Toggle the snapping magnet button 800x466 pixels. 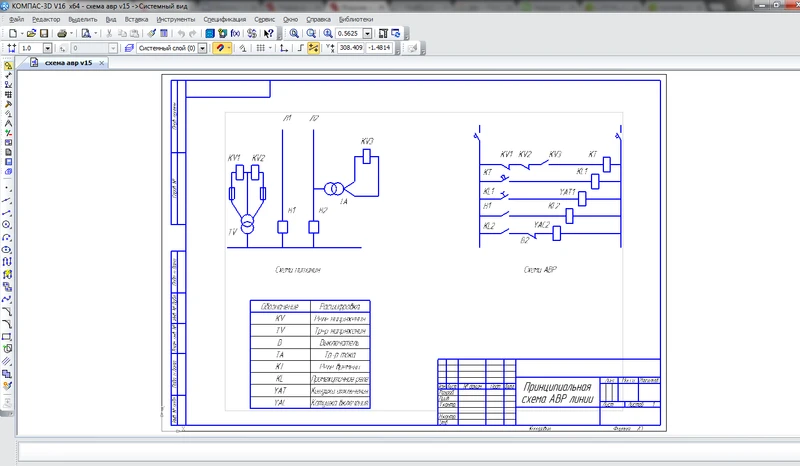219,47
